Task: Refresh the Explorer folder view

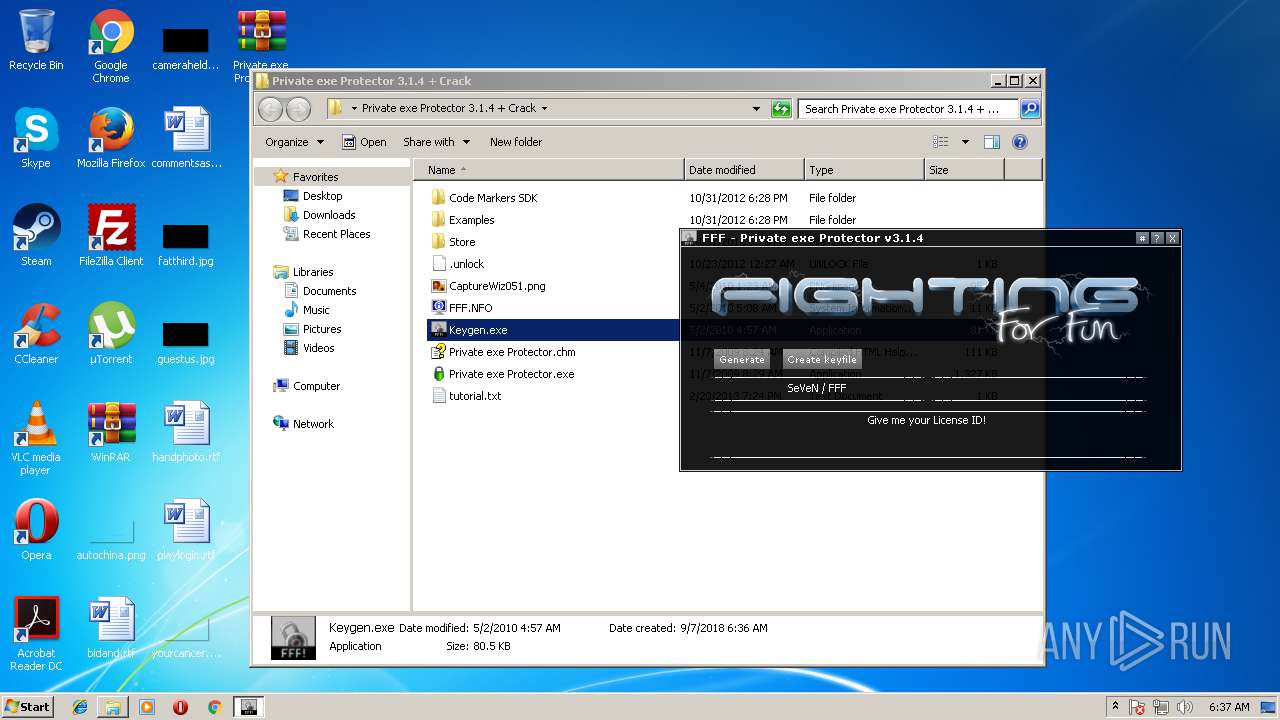Action: coord(781,109)
